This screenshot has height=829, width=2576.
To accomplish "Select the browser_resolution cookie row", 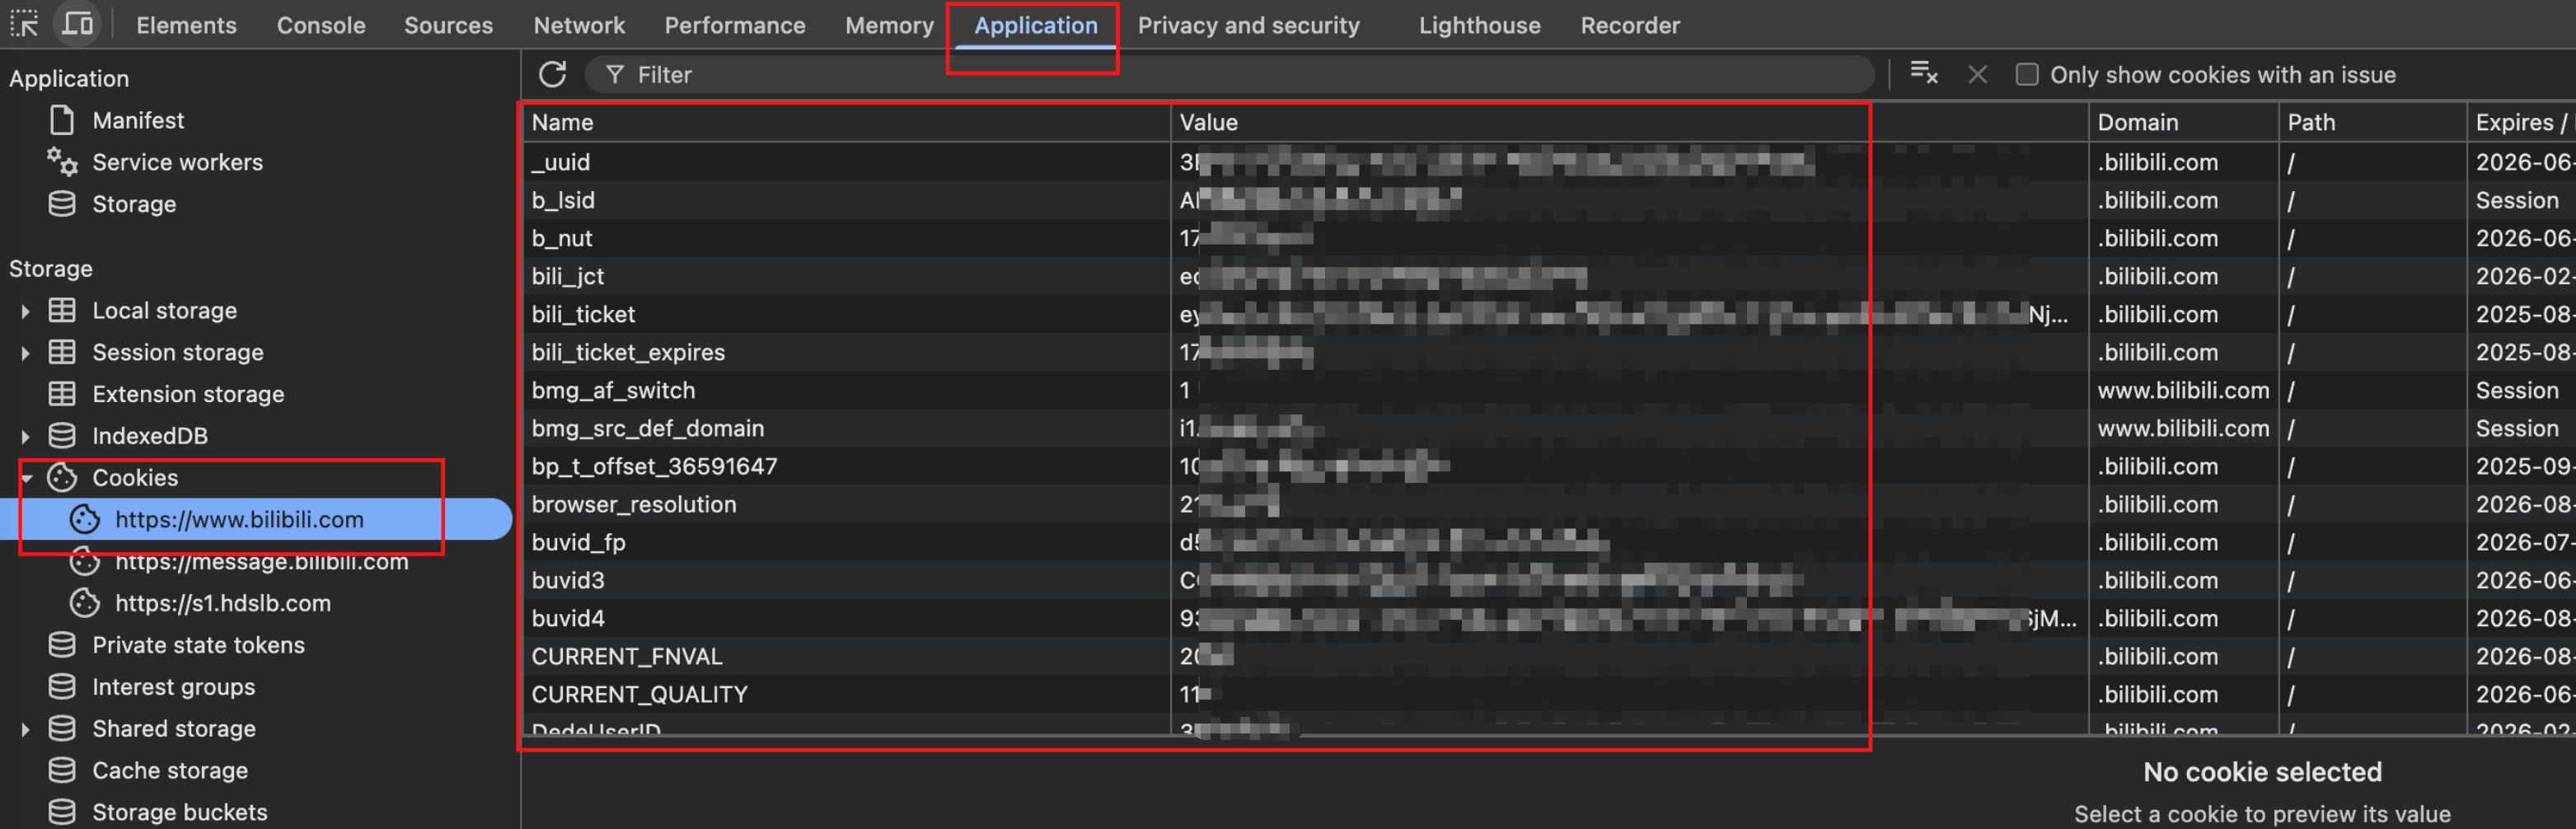I will (1549, 504).
